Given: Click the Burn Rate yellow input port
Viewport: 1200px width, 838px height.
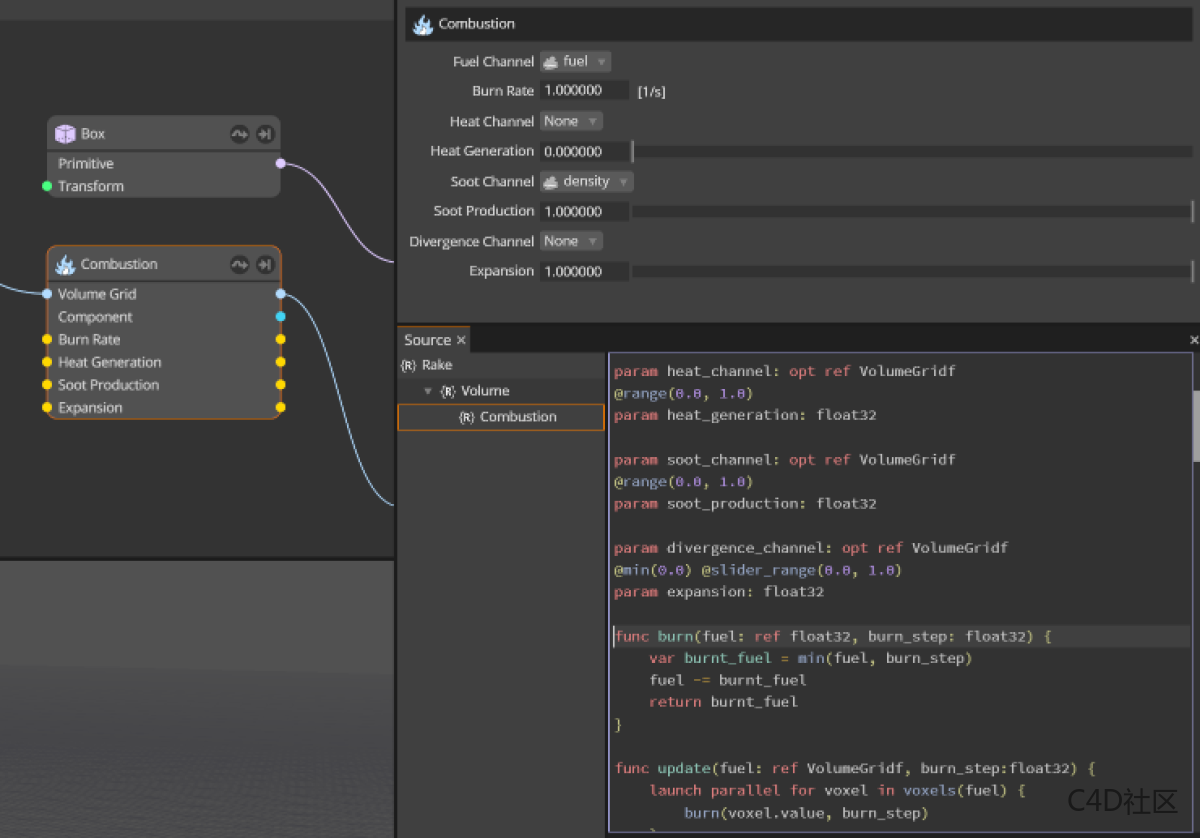Looking at the screenshot, I should point(47,340).
